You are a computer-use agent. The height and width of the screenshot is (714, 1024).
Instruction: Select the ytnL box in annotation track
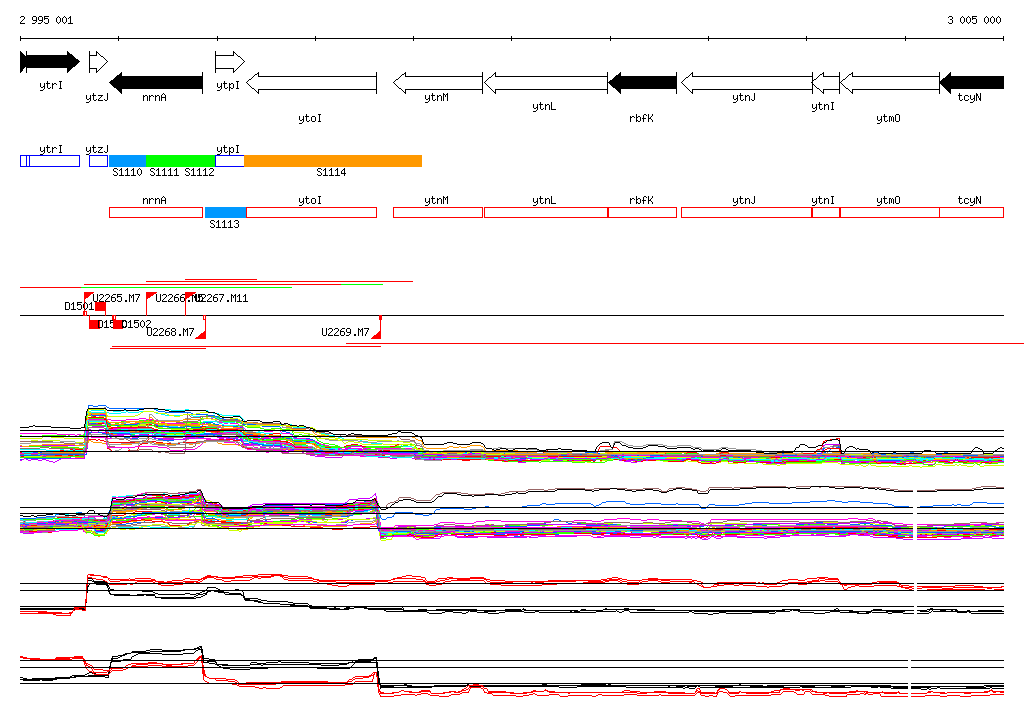pos(545,212)
